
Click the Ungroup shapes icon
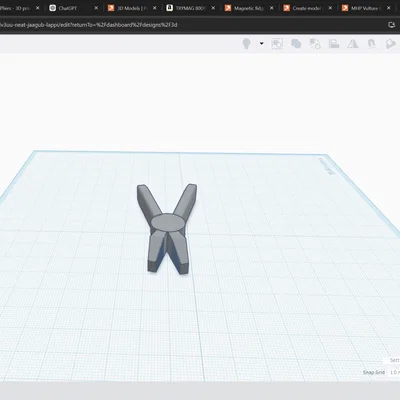(x=315, y=44)
